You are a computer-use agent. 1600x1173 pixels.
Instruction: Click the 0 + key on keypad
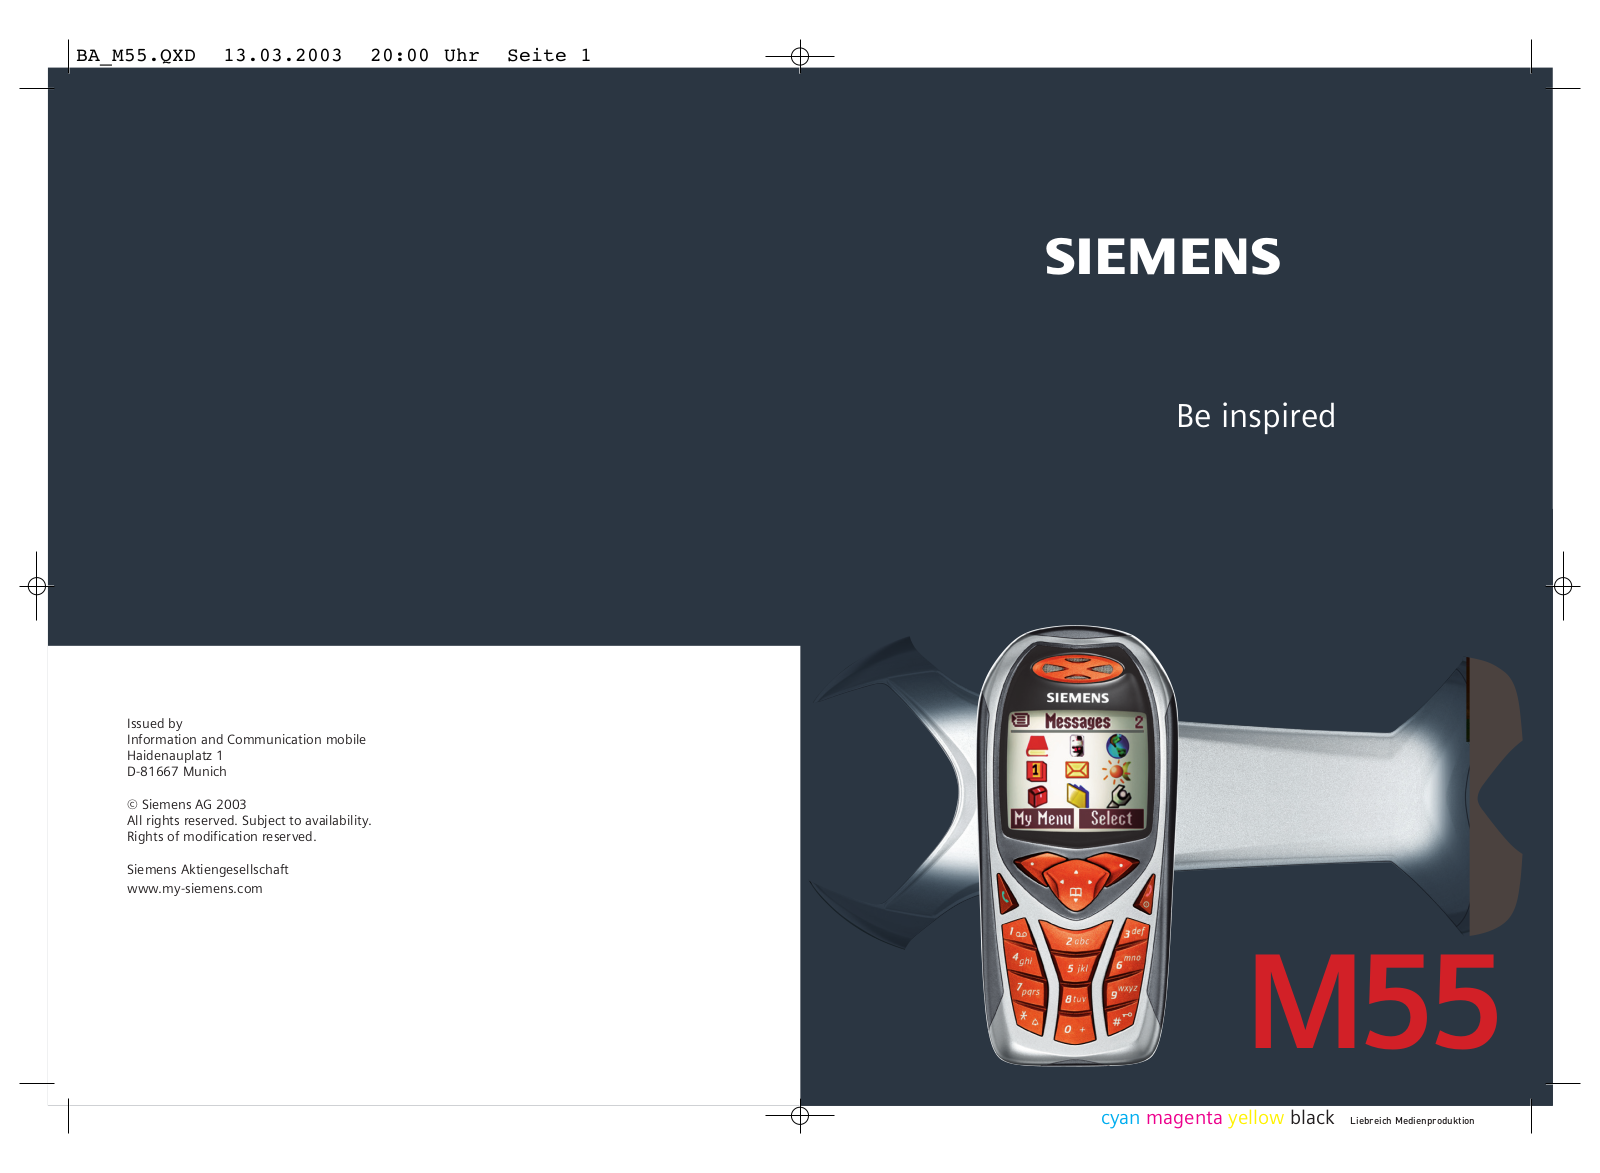1075,1028
